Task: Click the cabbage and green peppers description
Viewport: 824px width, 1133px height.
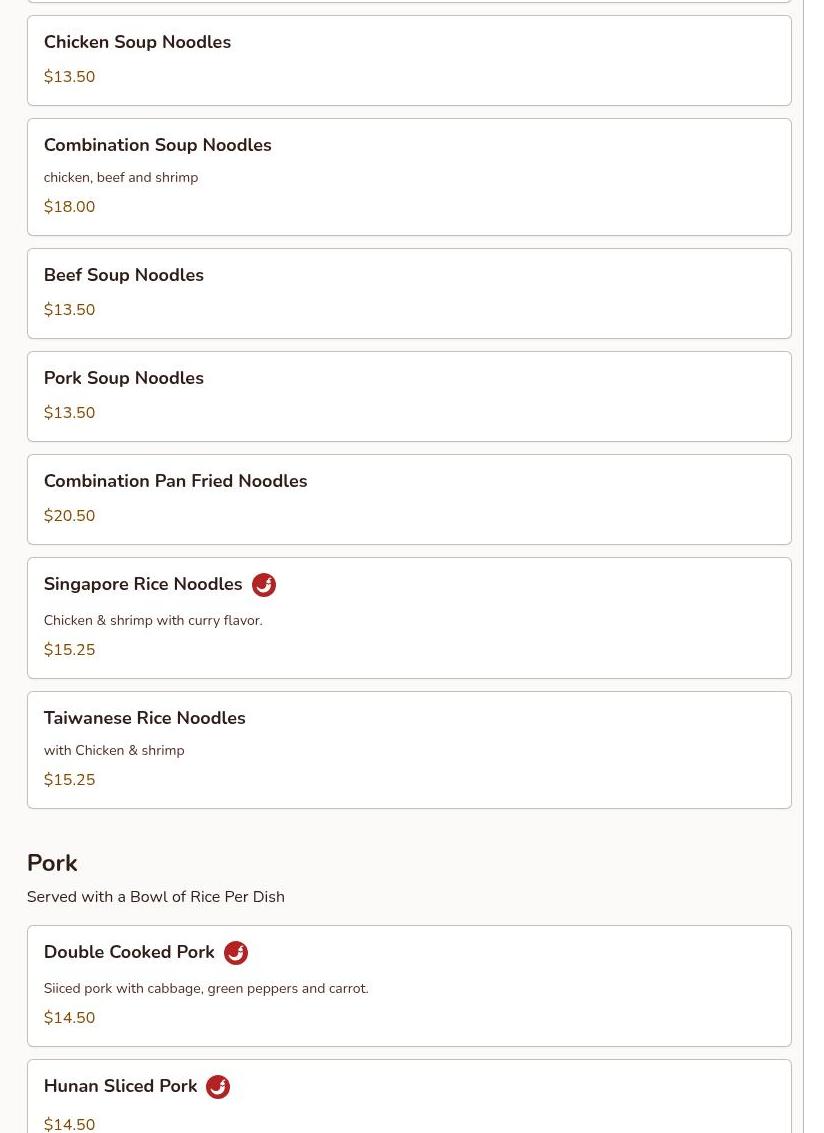Action: click(x=206, y=988)
